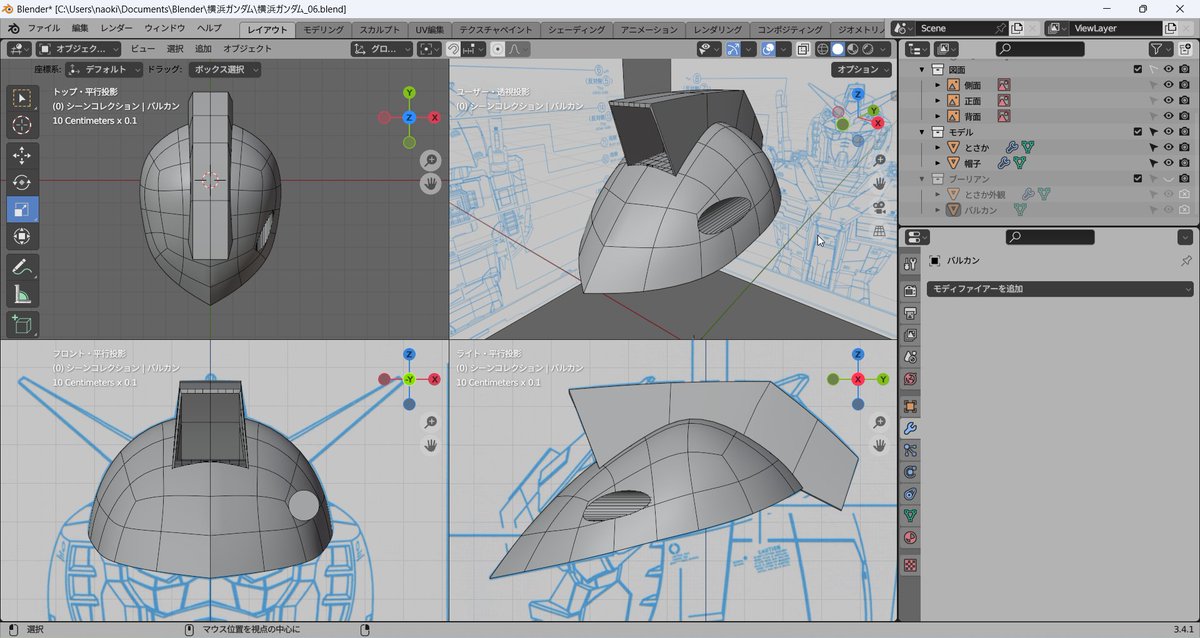Toggle snapping magnet in header
This screenshot has height=638, width=1200.
click(x=453, y=48)
